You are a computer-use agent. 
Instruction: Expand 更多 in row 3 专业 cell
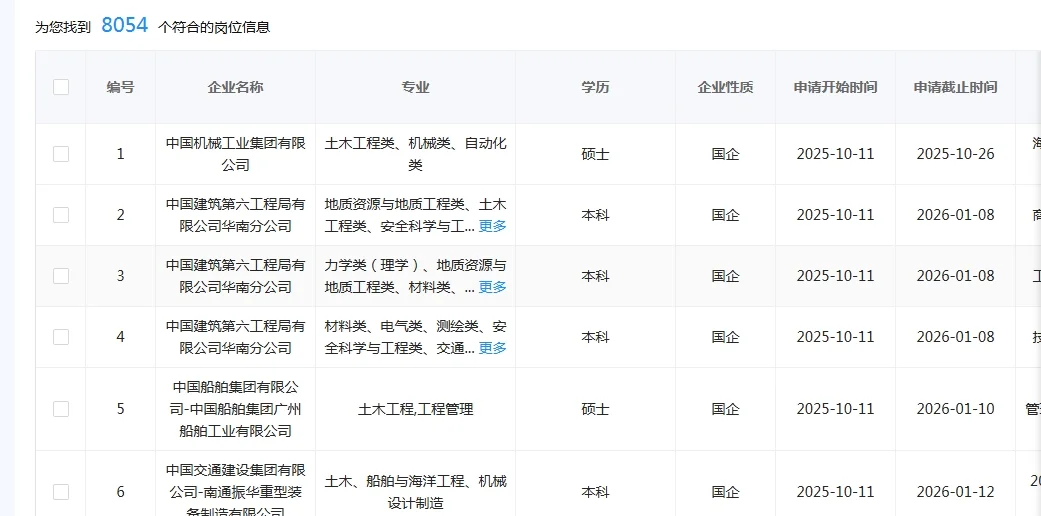pos(493,287)
